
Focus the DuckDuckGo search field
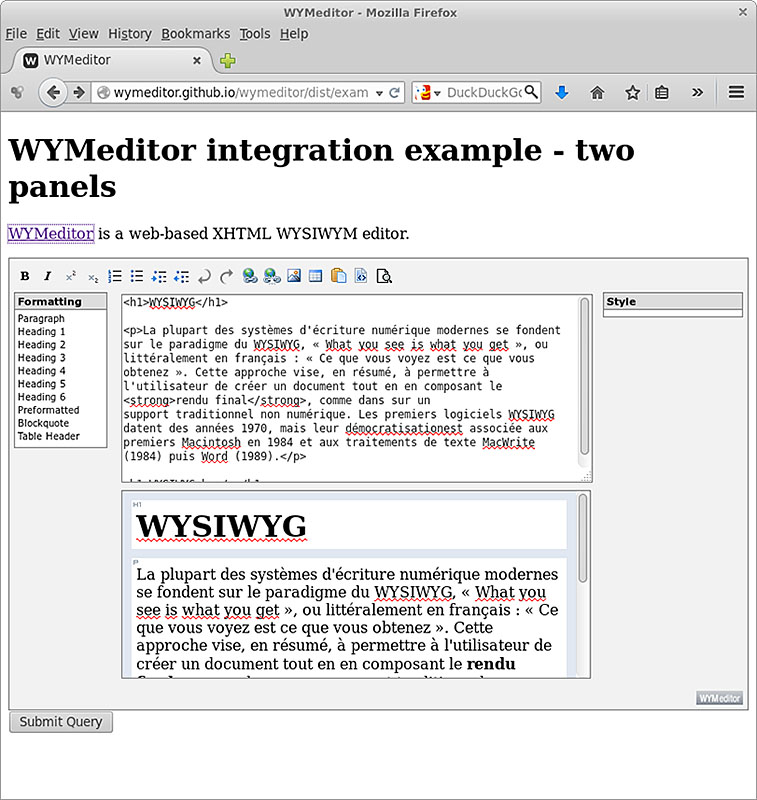pos(484,93)
